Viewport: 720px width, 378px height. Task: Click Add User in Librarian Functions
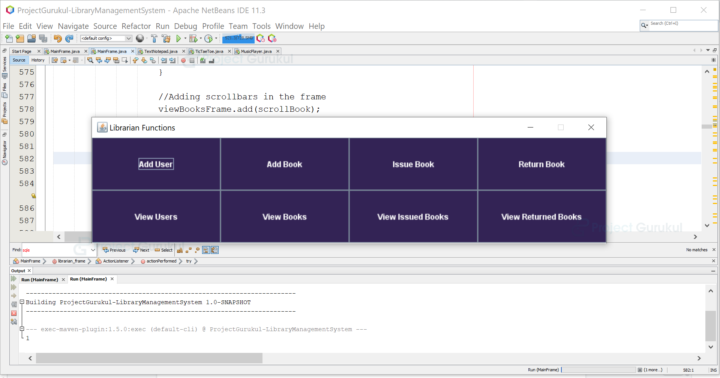[x=156, y=164]
